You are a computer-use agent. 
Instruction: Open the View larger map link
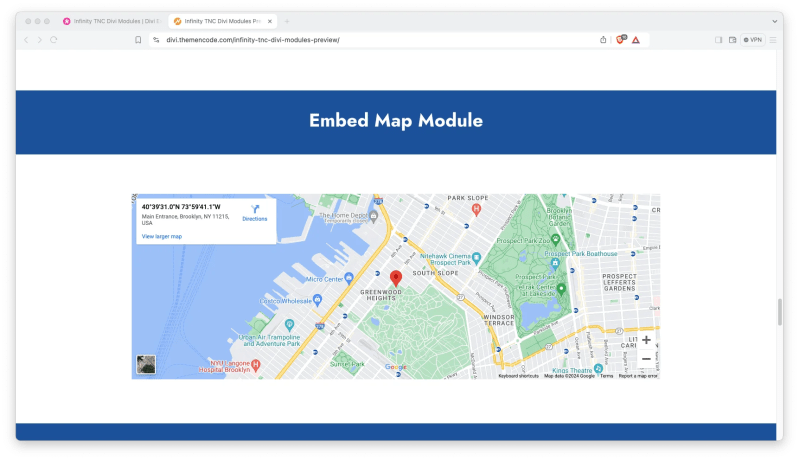tap(162, 236)
